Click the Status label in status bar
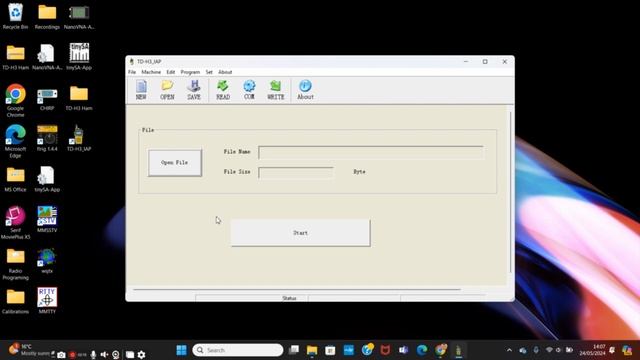Screen dimensions: 640x360 pyautogui.click(x=289, y=298)
